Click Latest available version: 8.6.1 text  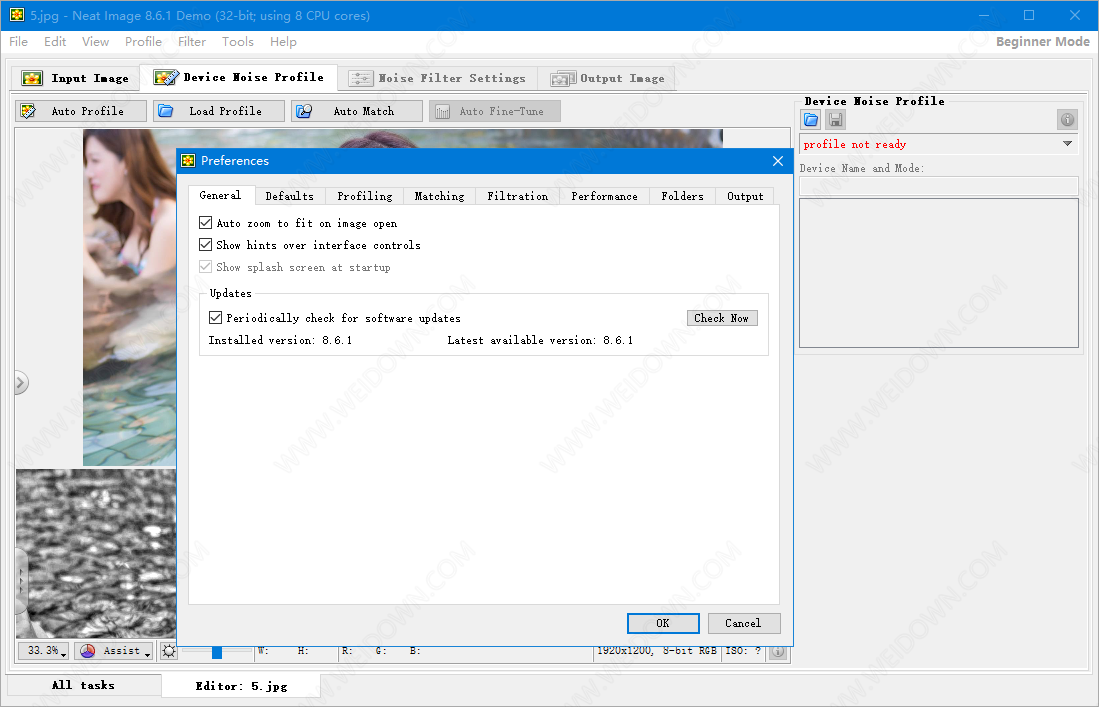tap(540, 340)
